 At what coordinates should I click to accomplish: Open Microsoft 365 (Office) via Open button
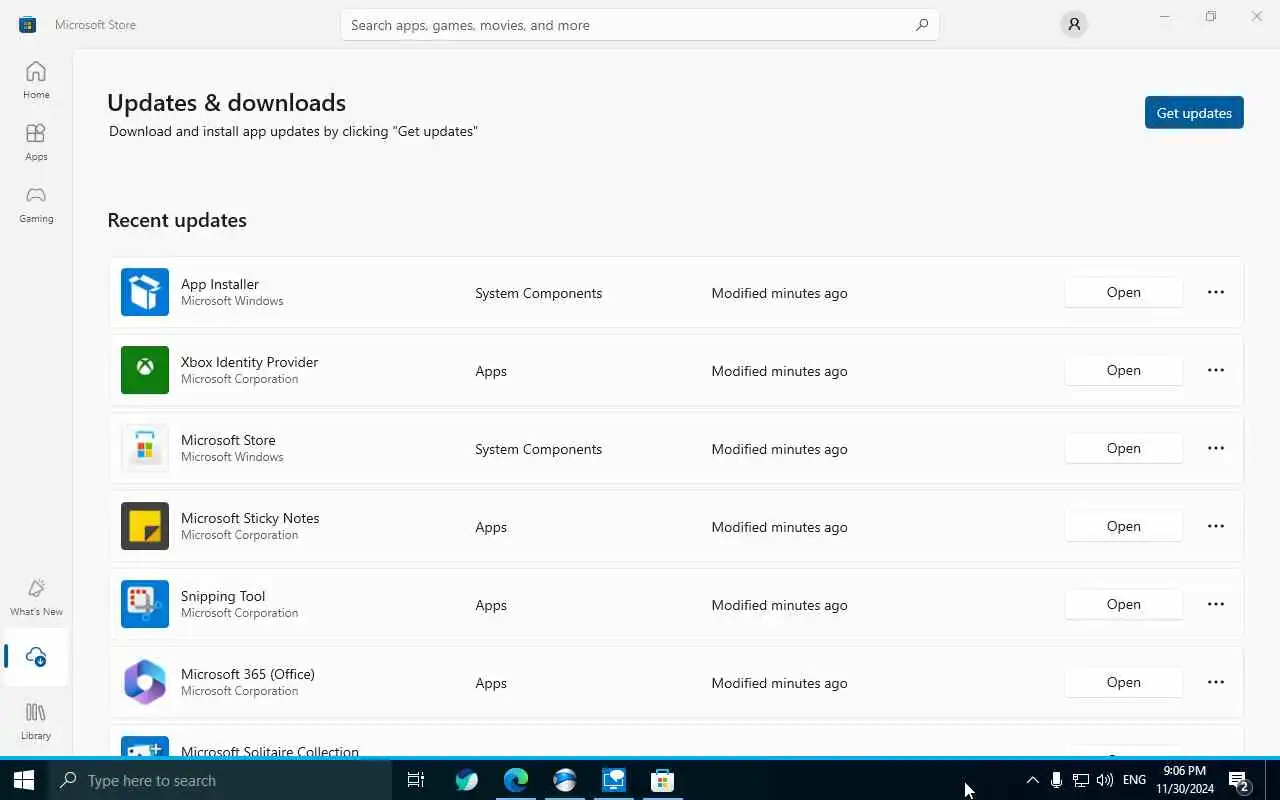pos(1124,682)
